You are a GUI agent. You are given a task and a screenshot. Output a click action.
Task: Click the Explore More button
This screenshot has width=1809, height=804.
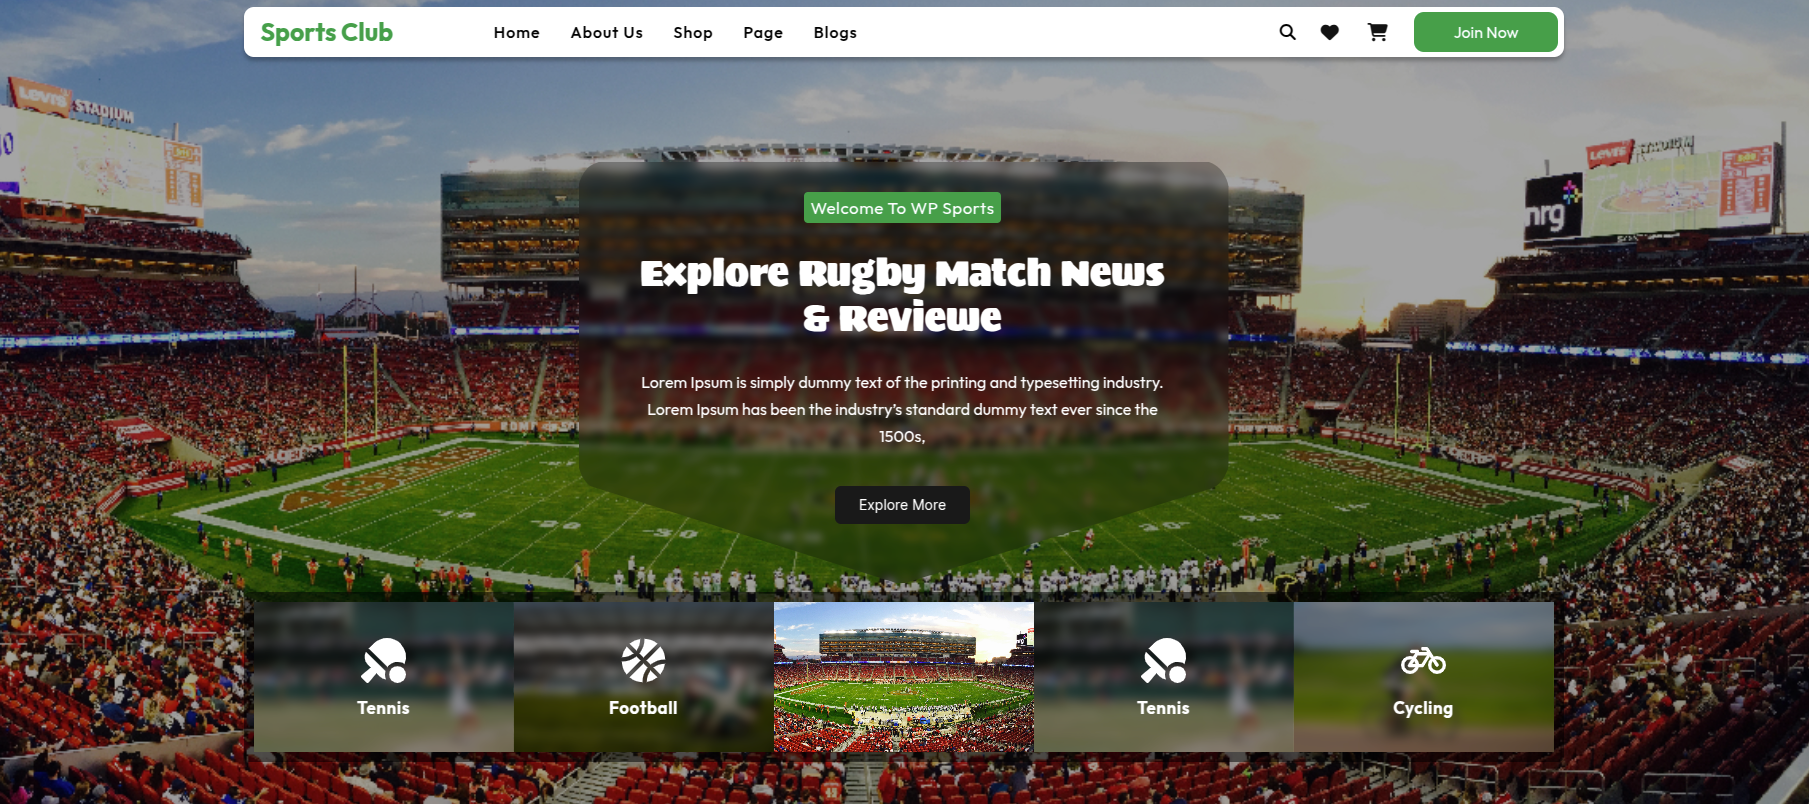pos(902,505)
